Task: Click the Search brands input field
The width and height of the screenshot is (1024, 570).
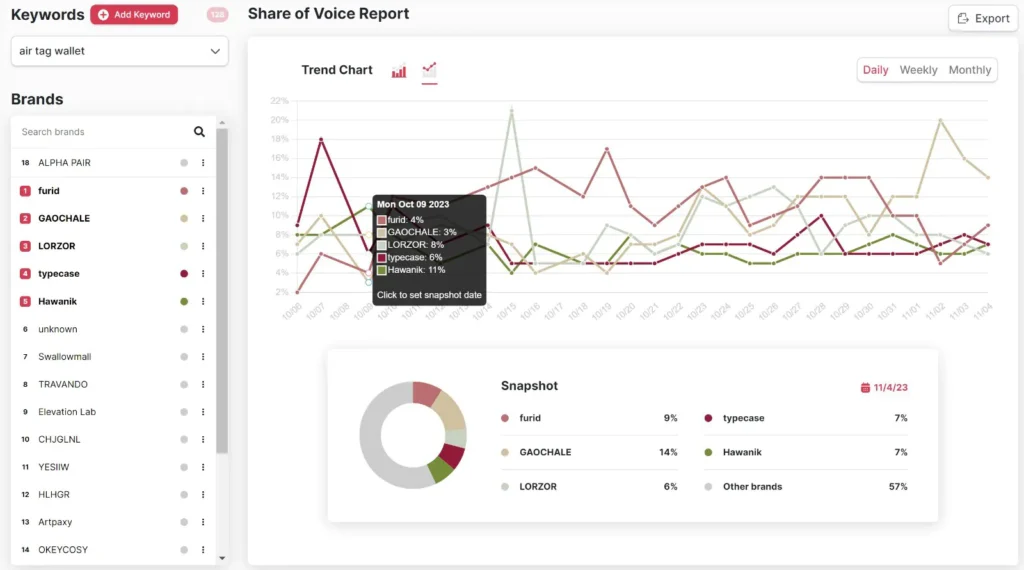Action: [100, 132]
